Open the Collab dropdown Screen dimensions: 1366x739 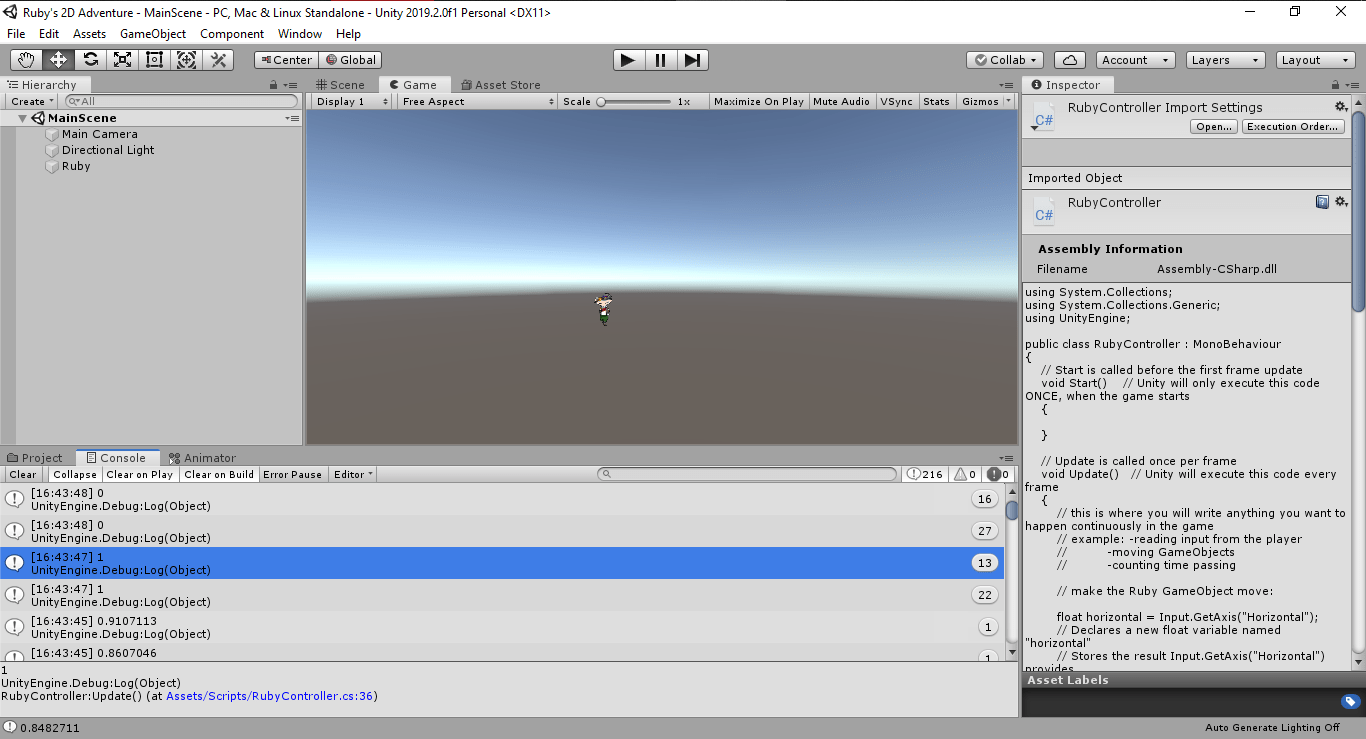coord(1006,60)
